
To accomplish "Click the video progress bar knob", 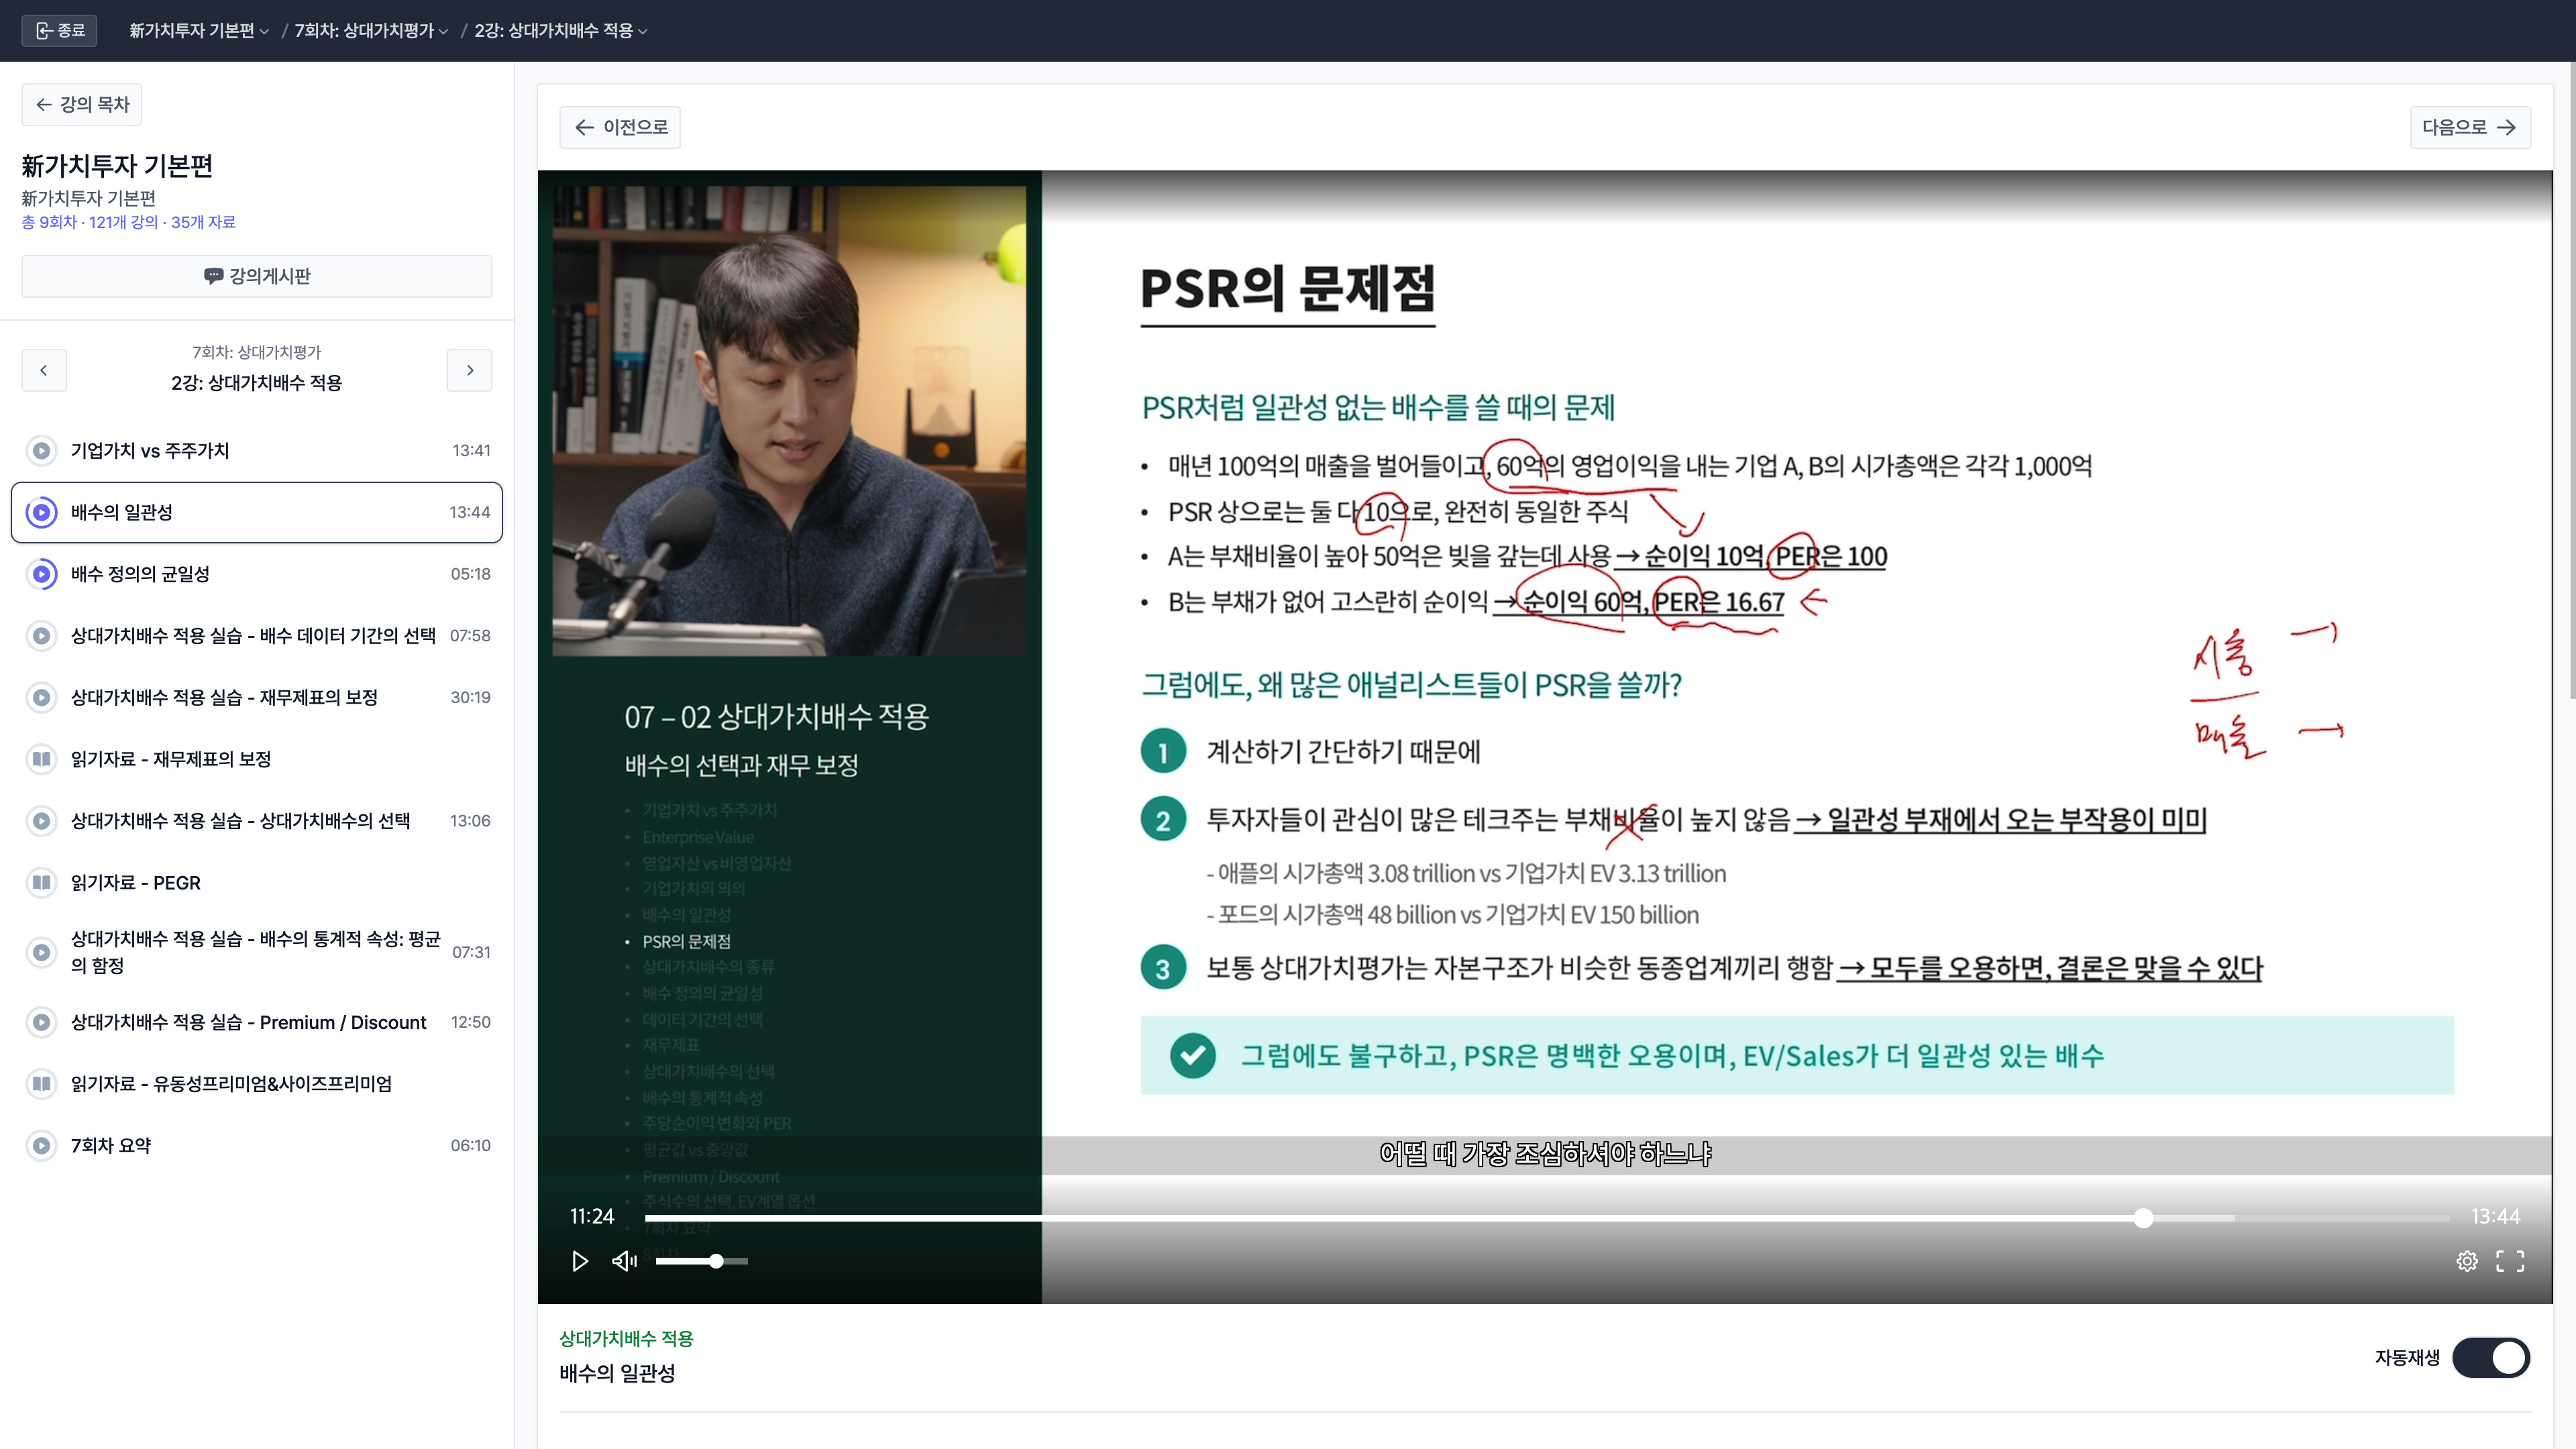I will [2143, 1218].
